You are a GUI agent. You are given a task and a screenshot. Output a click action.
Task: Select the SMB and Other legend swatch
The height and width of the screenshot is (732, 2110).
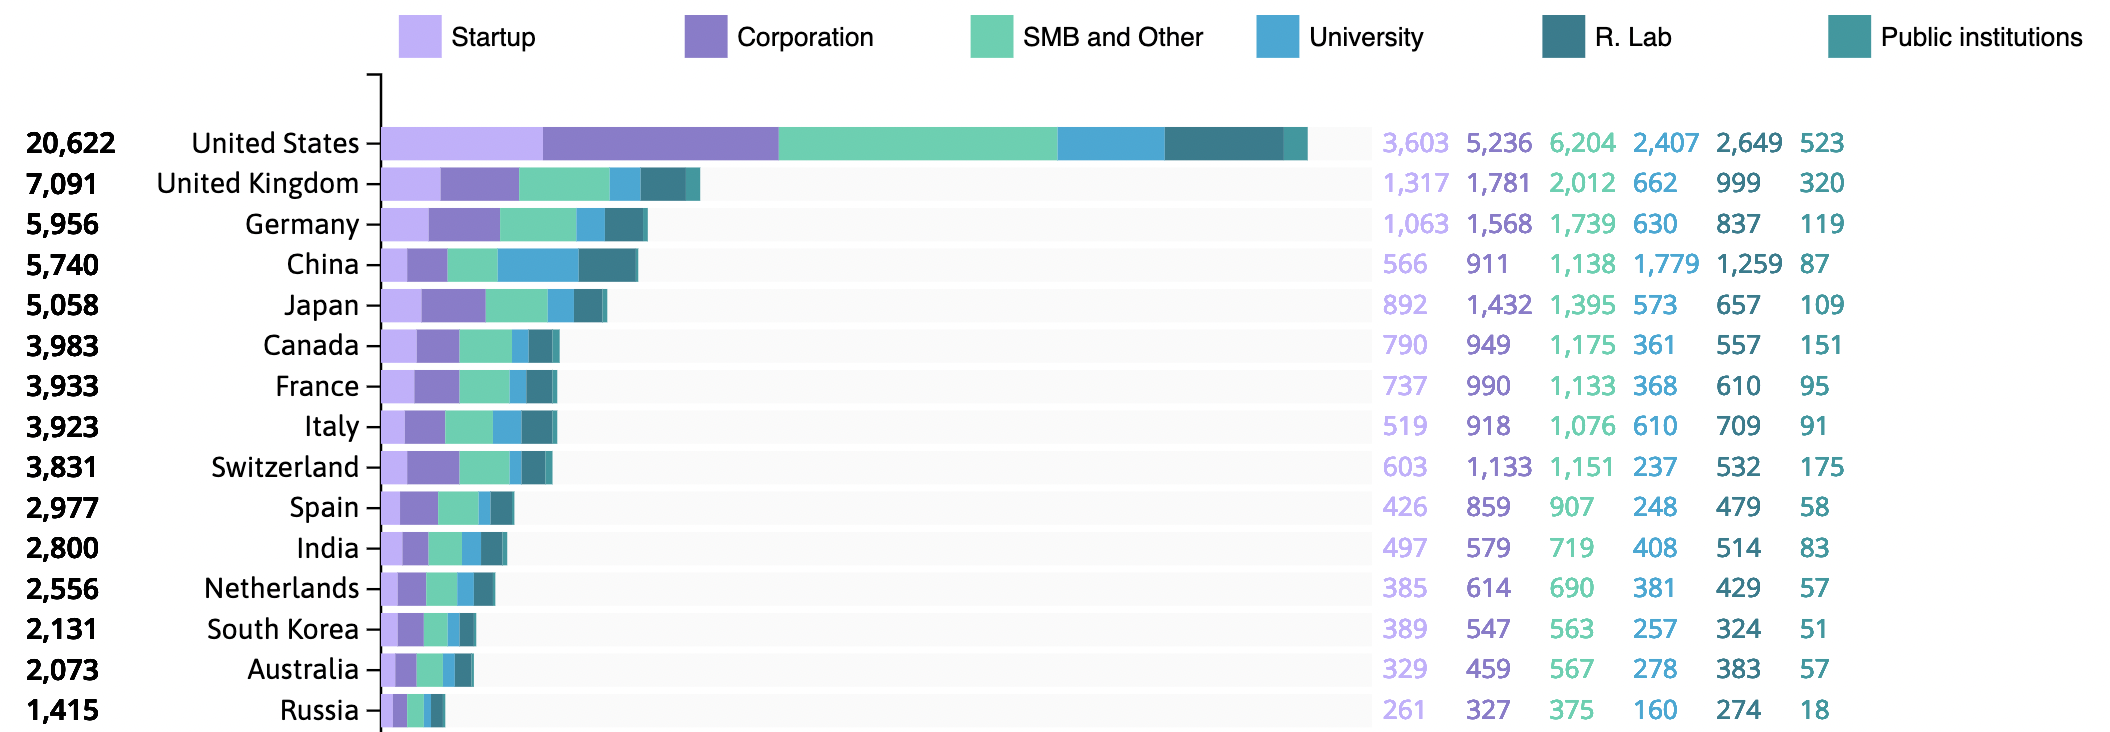(x=991, y=37)
